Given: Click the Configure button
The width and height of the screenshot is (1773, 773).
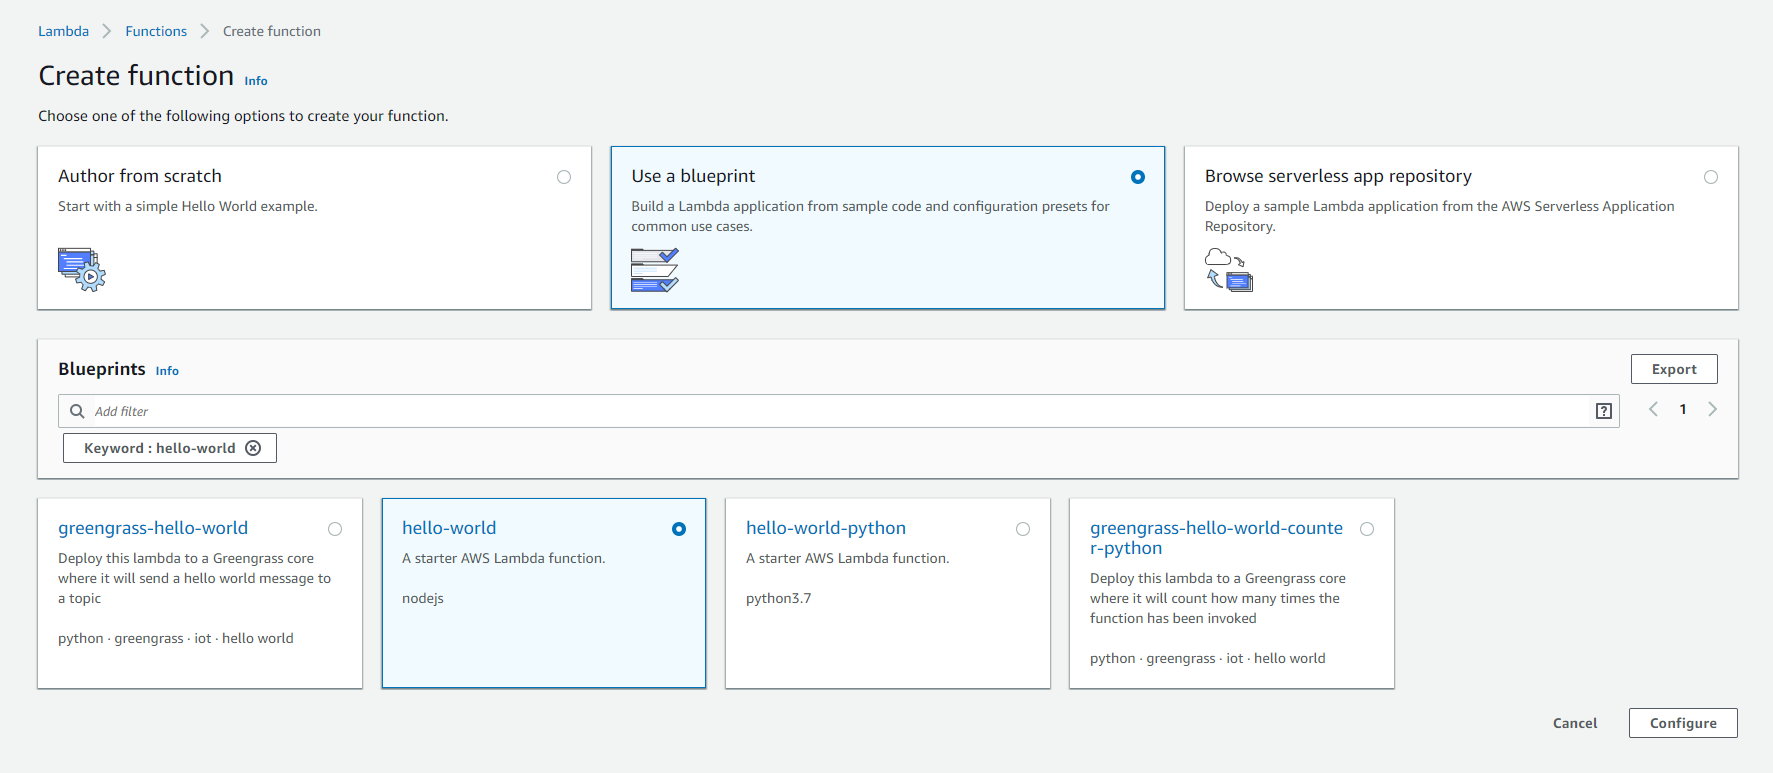Looking at the screenshot, I should click(x=1683, y=723).
